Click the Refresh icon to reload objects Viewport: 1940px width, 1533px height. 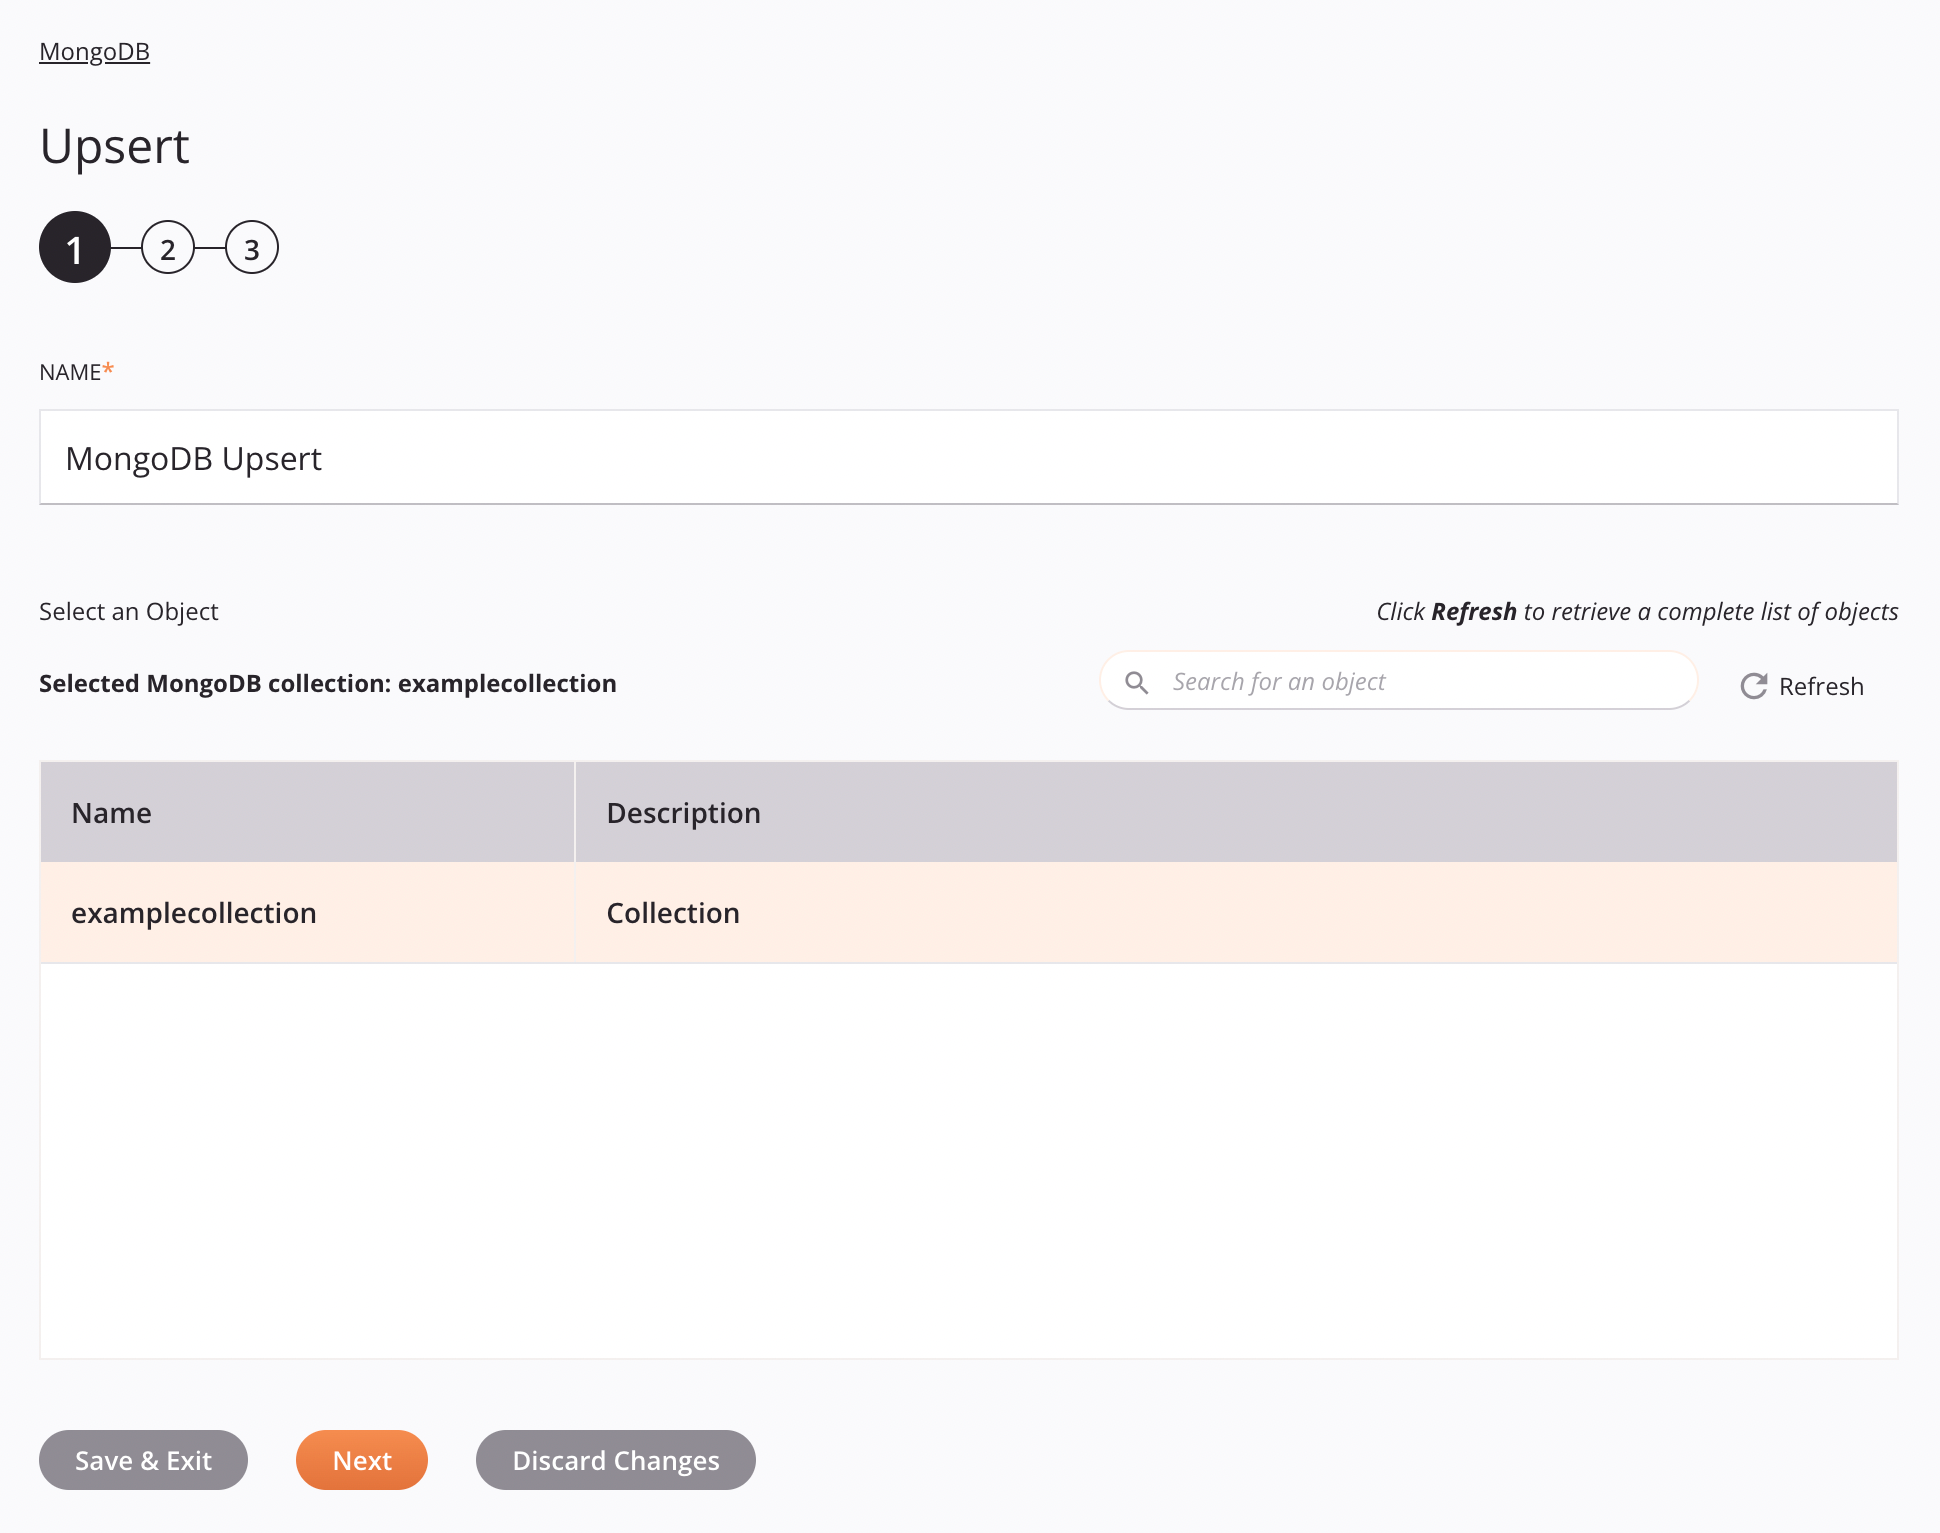[x=1751, y=685]
